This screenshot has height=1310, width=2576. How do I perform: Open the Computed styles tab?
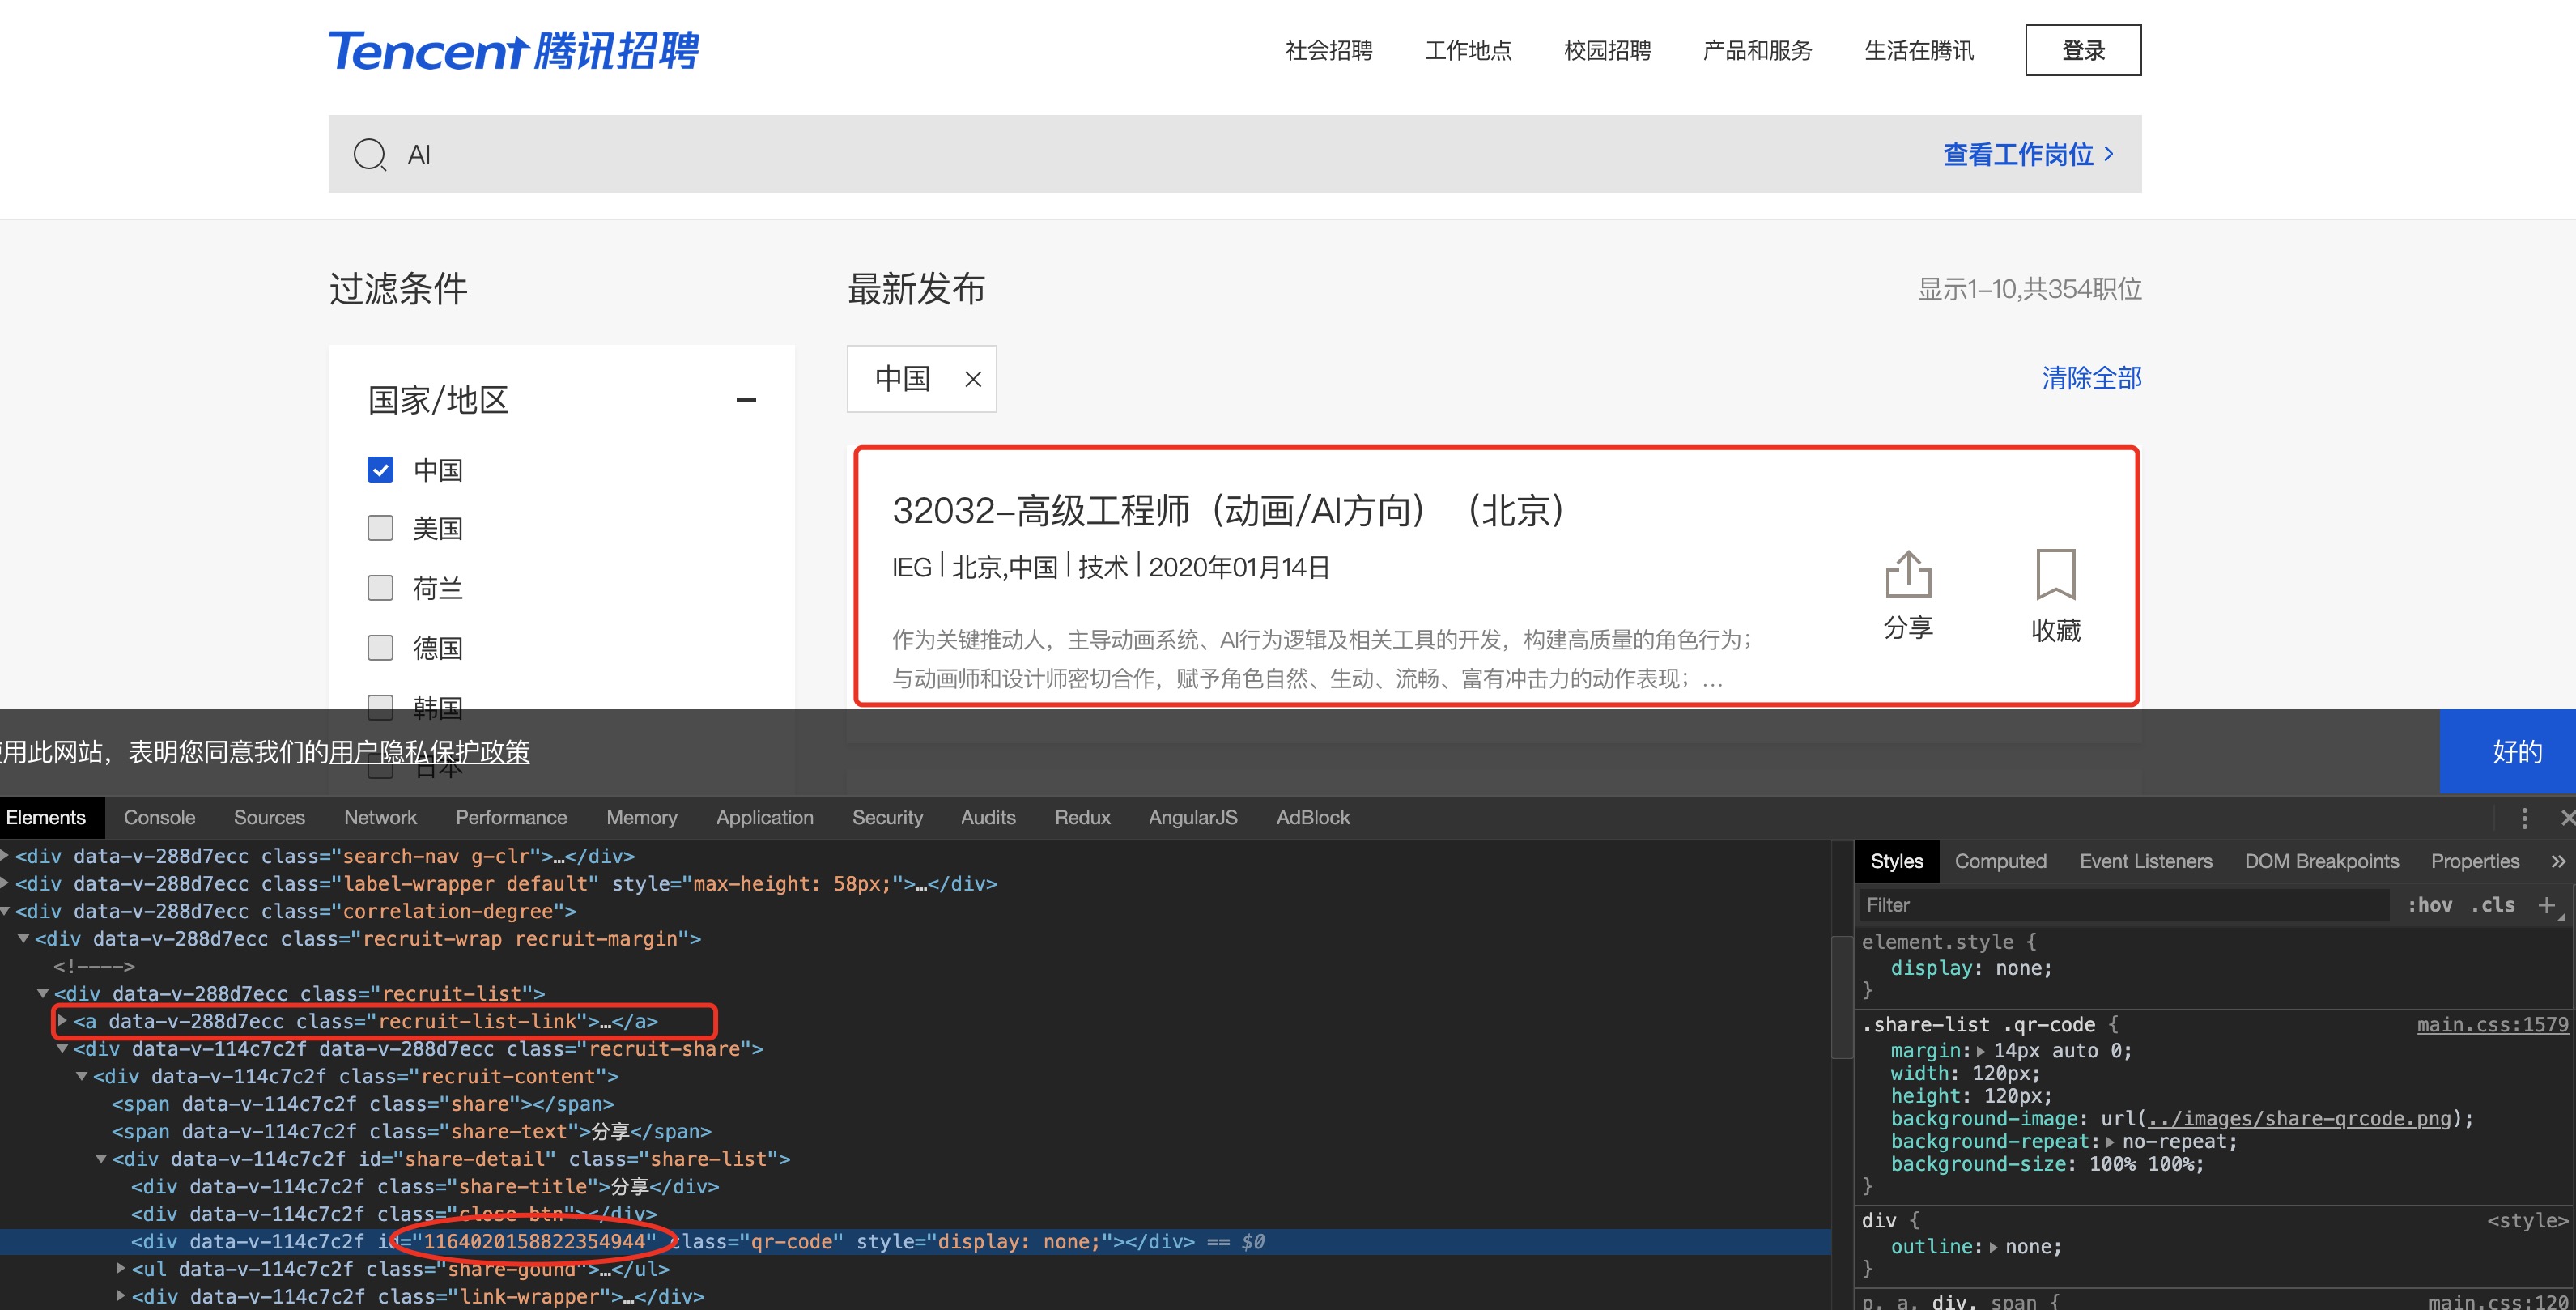2000,861
